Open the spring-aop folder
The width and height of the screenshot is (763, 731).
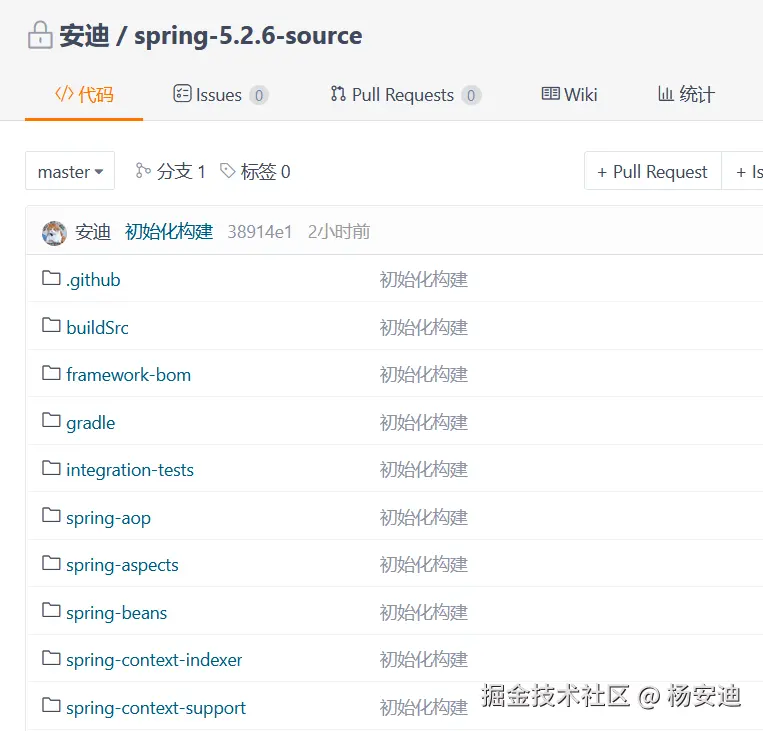pyautogui.click(x=109, y=518)
